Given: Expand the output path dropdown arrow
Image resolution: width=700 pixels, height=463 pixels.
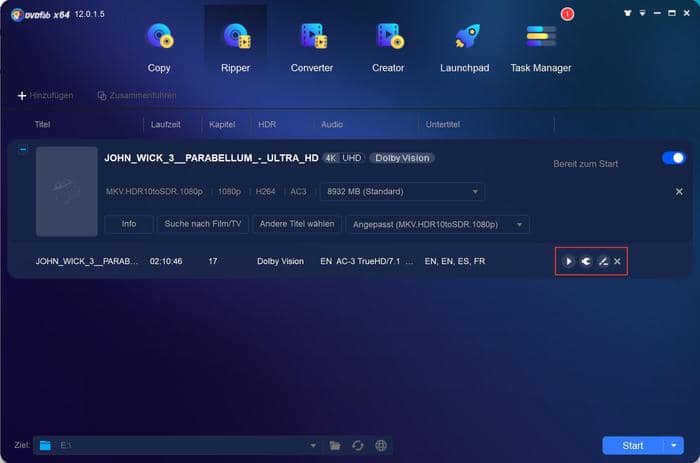Looking at the screenshot, I should pos(313,445).
